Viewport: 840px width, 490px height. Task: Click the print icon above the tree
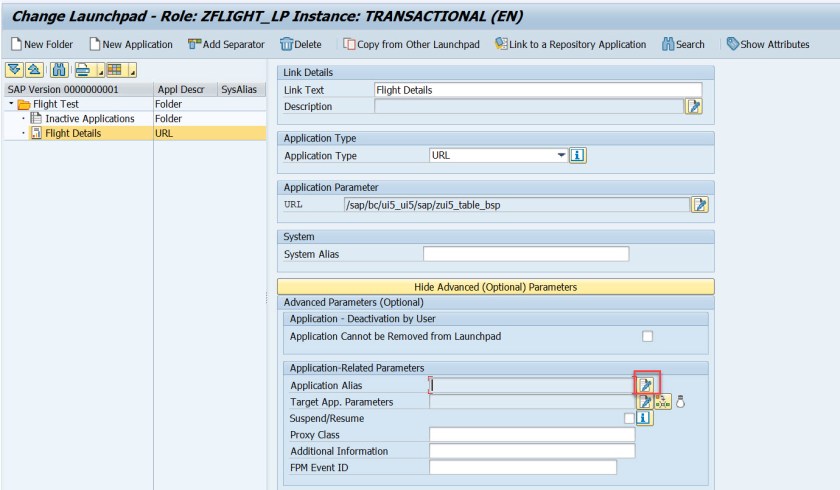(84, 70)
